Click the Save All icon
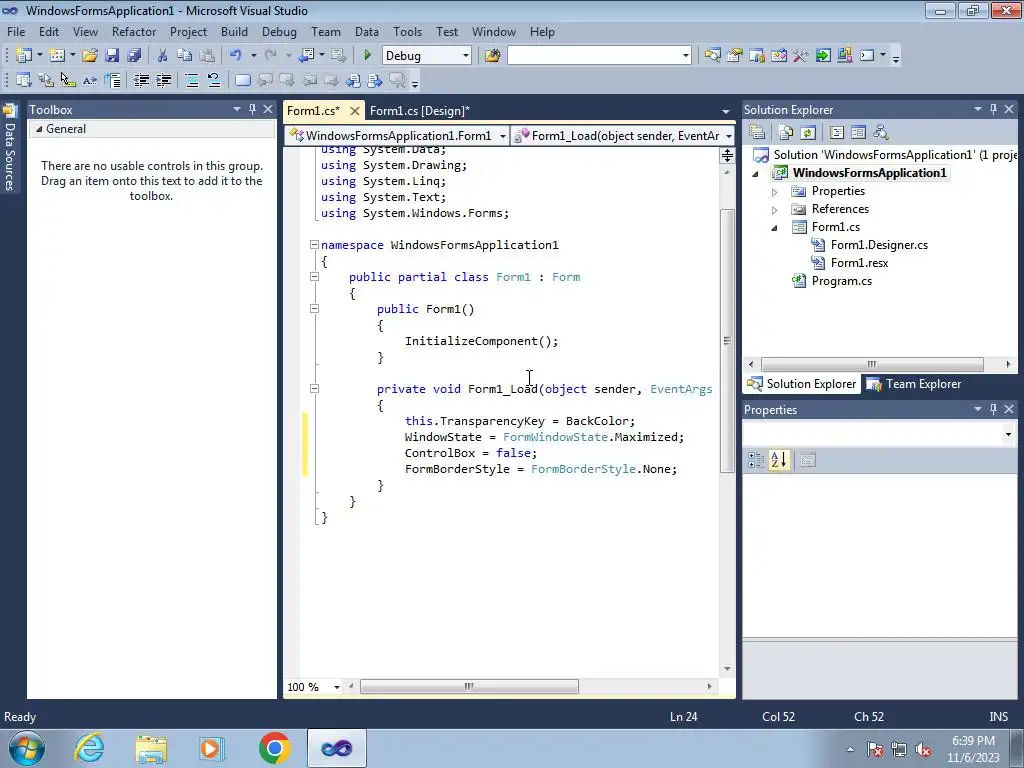The width and height of the screenshot is (1024, 768). 134,56
